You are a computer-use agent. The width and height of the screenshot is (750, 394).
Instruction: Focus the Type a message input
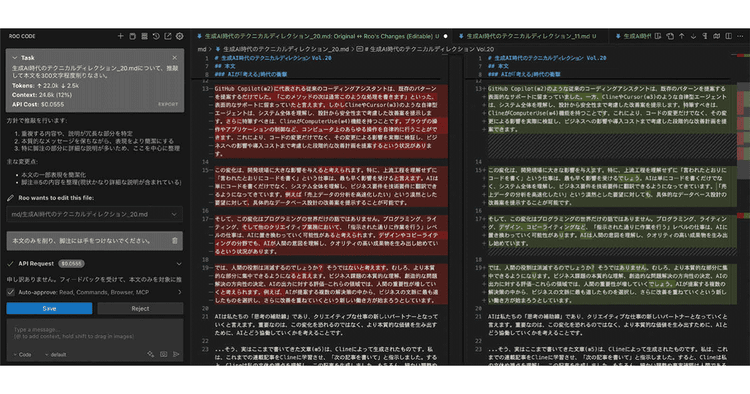[x=95, y=333]
